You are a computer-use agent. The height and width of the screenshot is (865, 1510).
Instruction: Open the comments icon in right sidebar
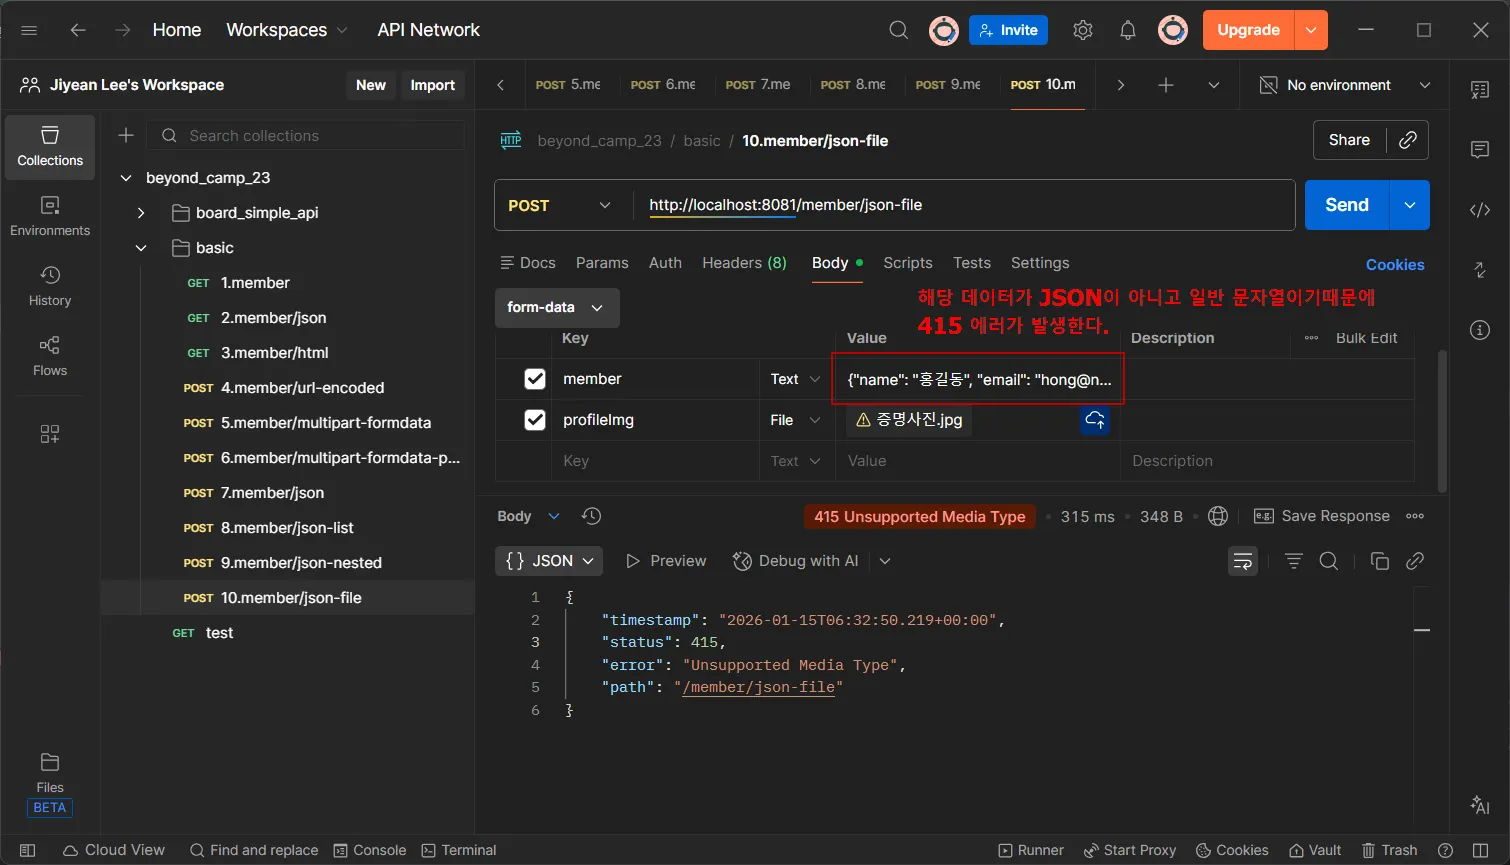point(1480,149)
